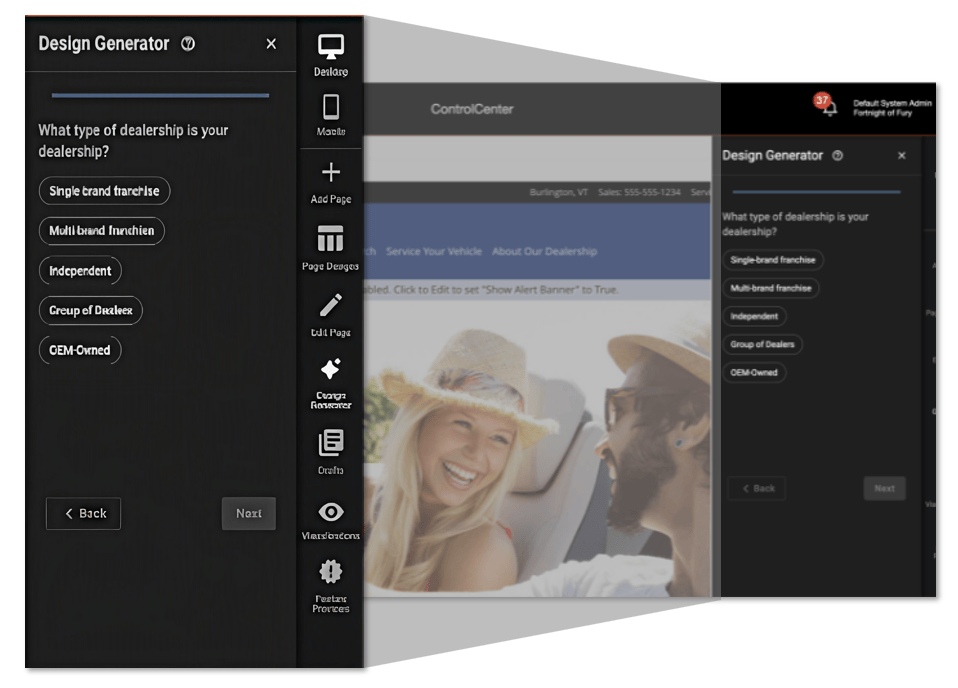Select Single-brand franchise in the small panel
The image size is (958, 688).
(x=773, y=260)
